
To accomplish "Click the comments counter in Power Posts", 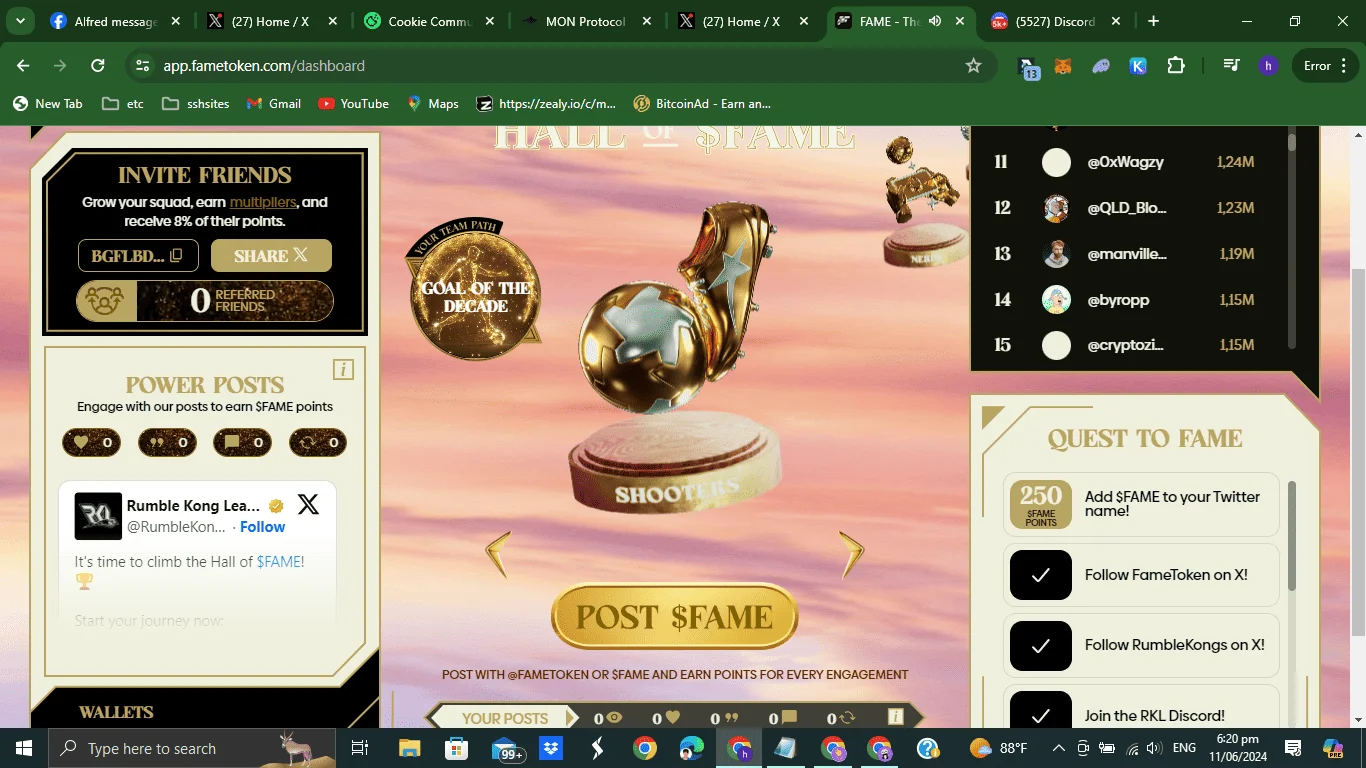I will [x=242, y=442].
